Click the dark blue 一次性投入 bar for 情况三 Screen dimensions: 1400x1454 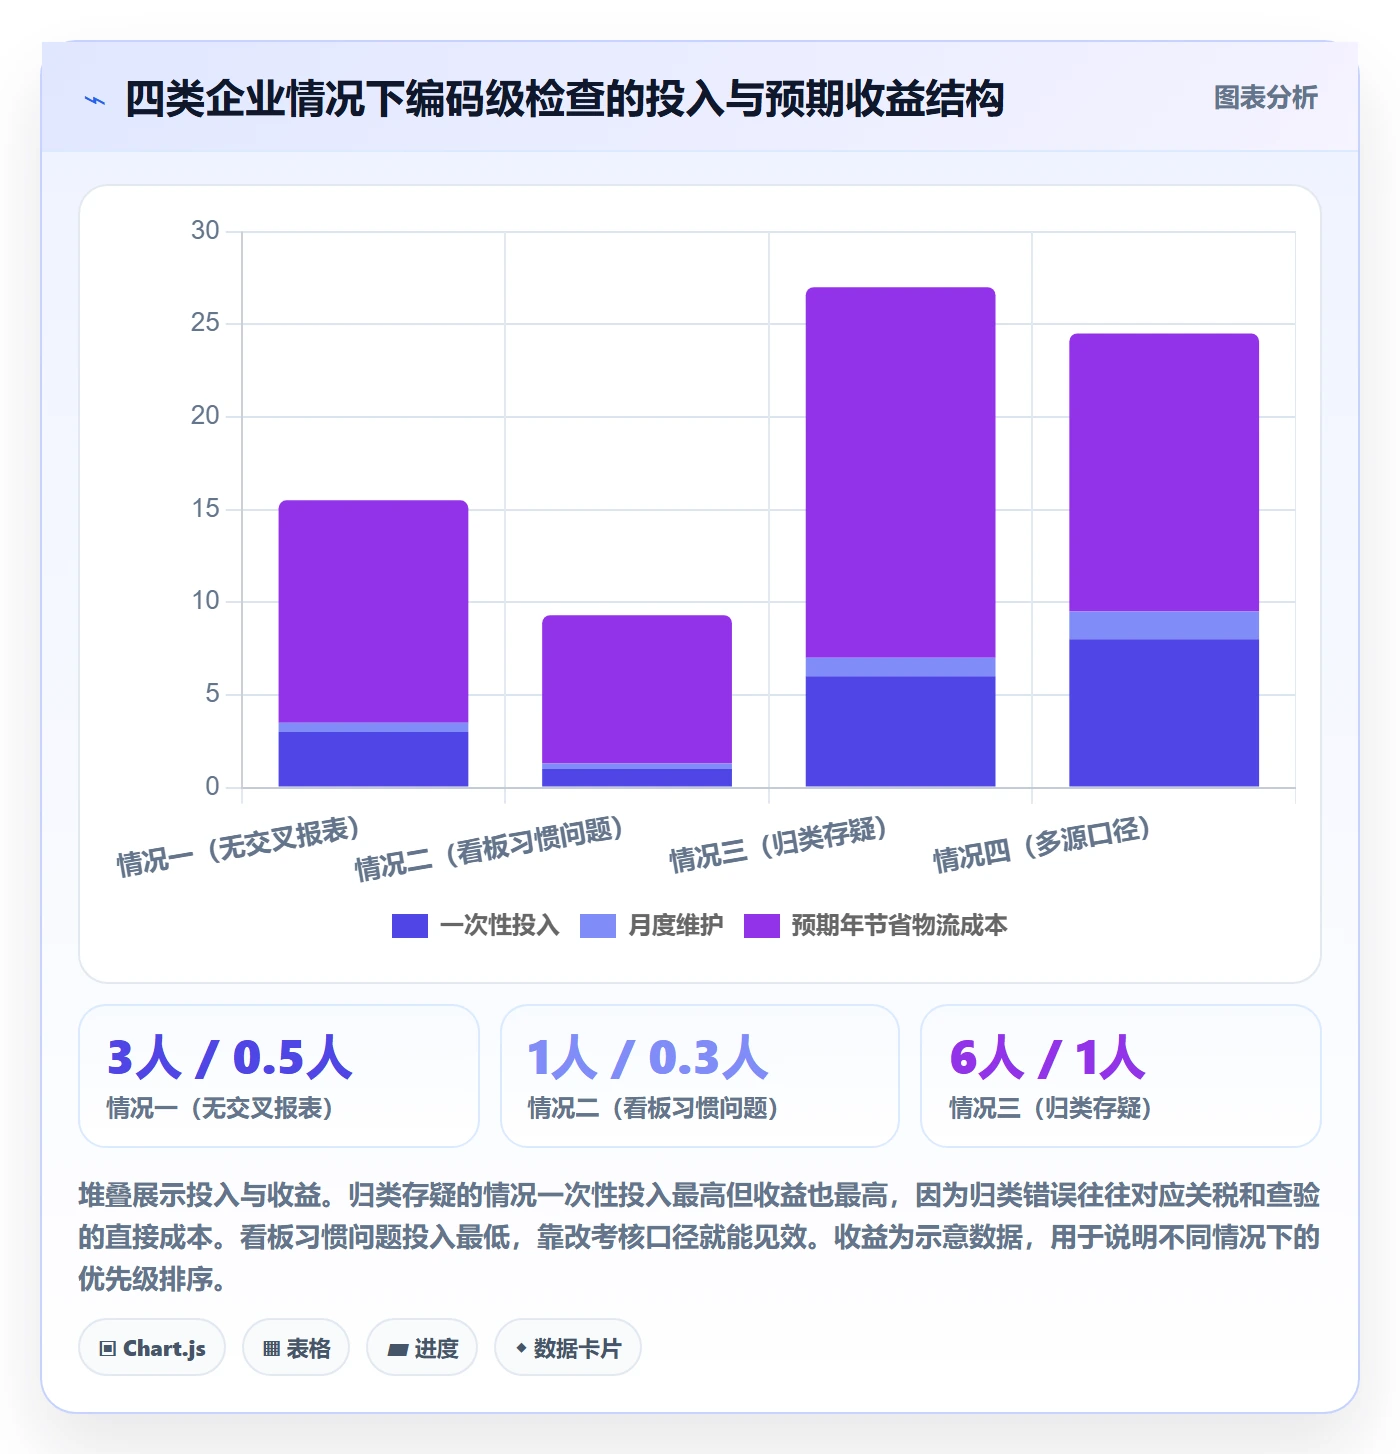click(900, 732)
